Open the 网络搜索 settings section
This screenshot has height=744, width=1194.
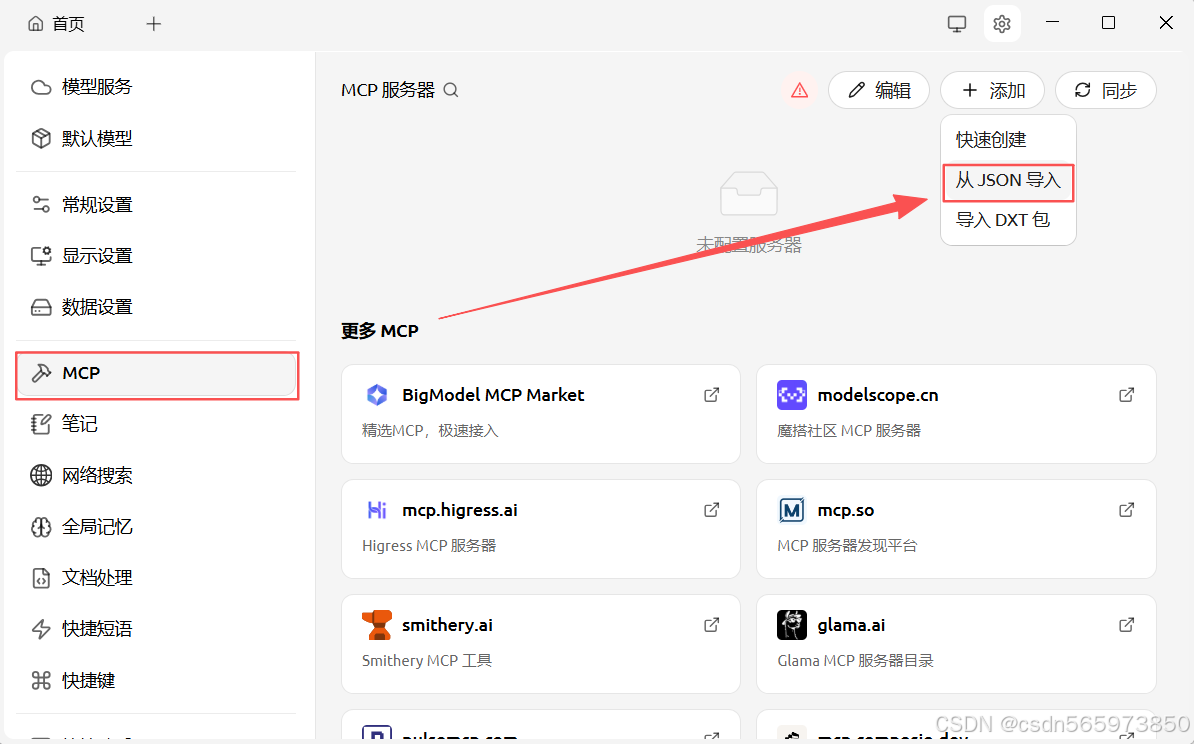click(x=156, y=475)
